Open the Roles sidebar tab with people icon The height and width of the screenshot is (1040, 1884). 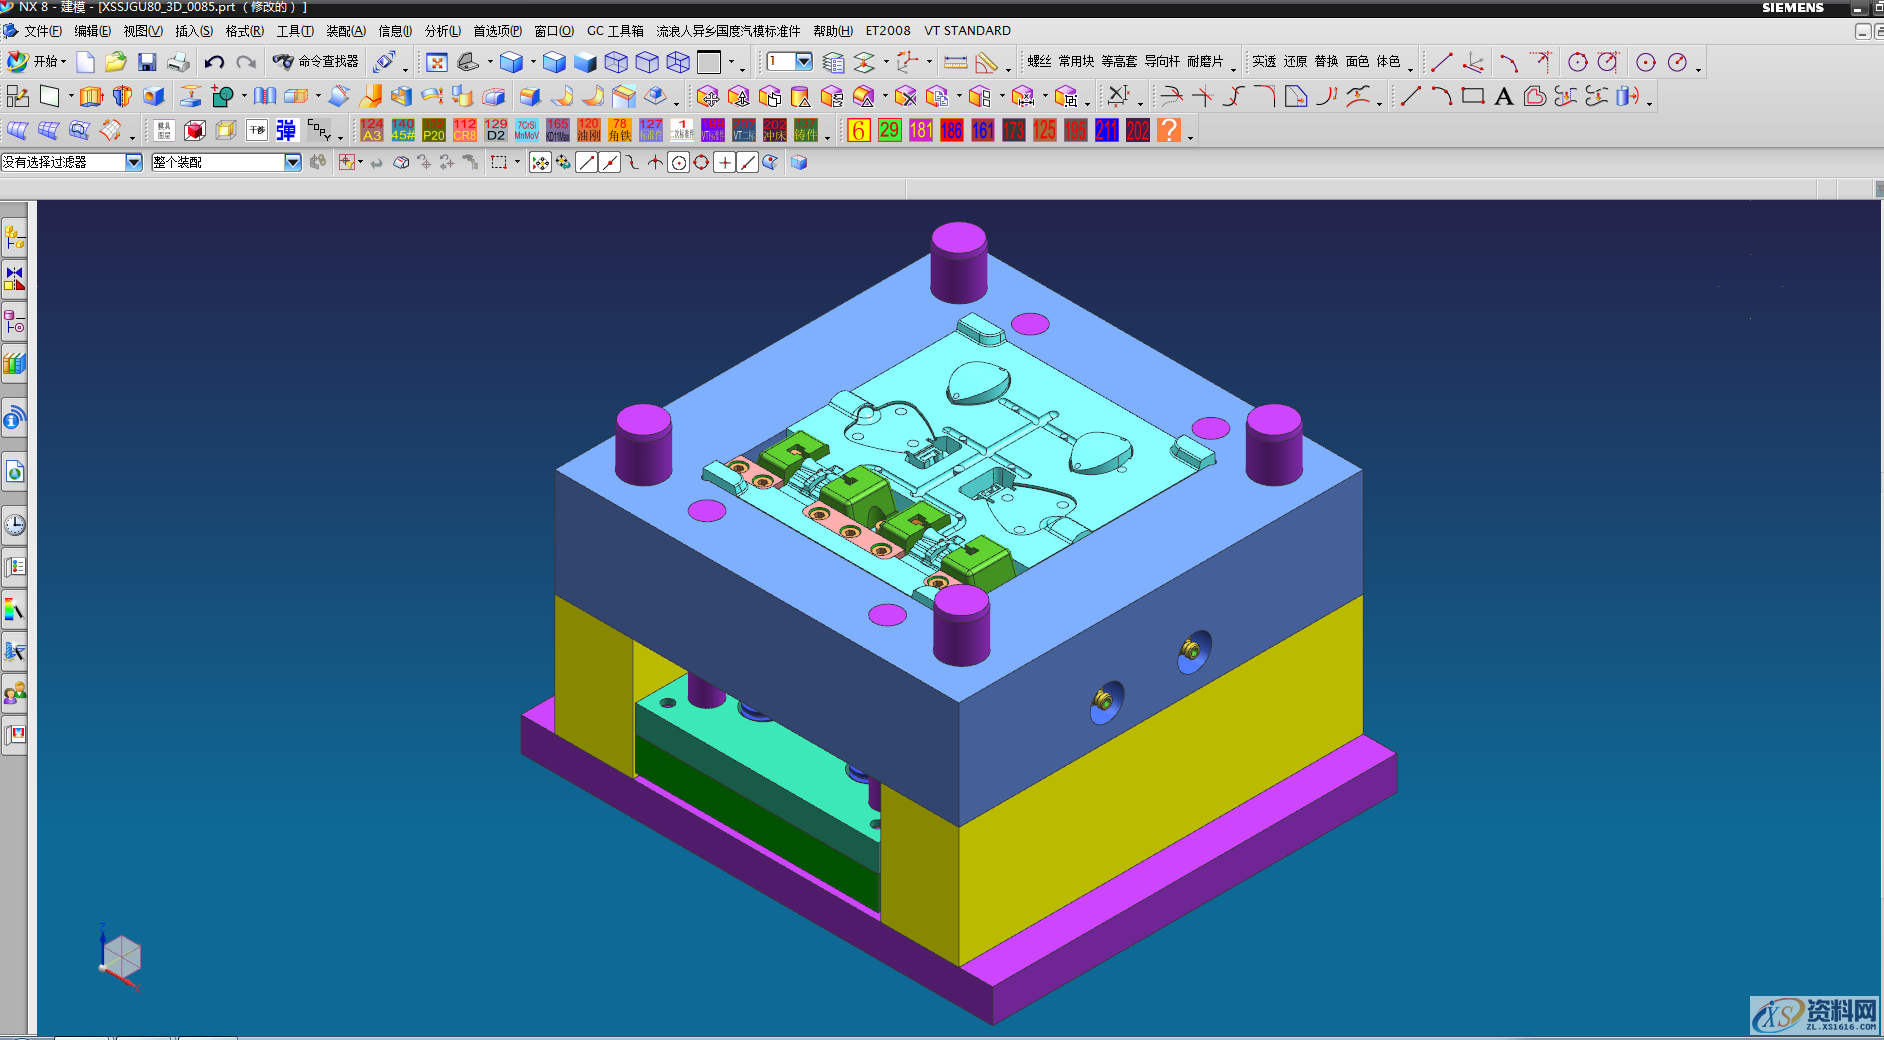point(14,692)
